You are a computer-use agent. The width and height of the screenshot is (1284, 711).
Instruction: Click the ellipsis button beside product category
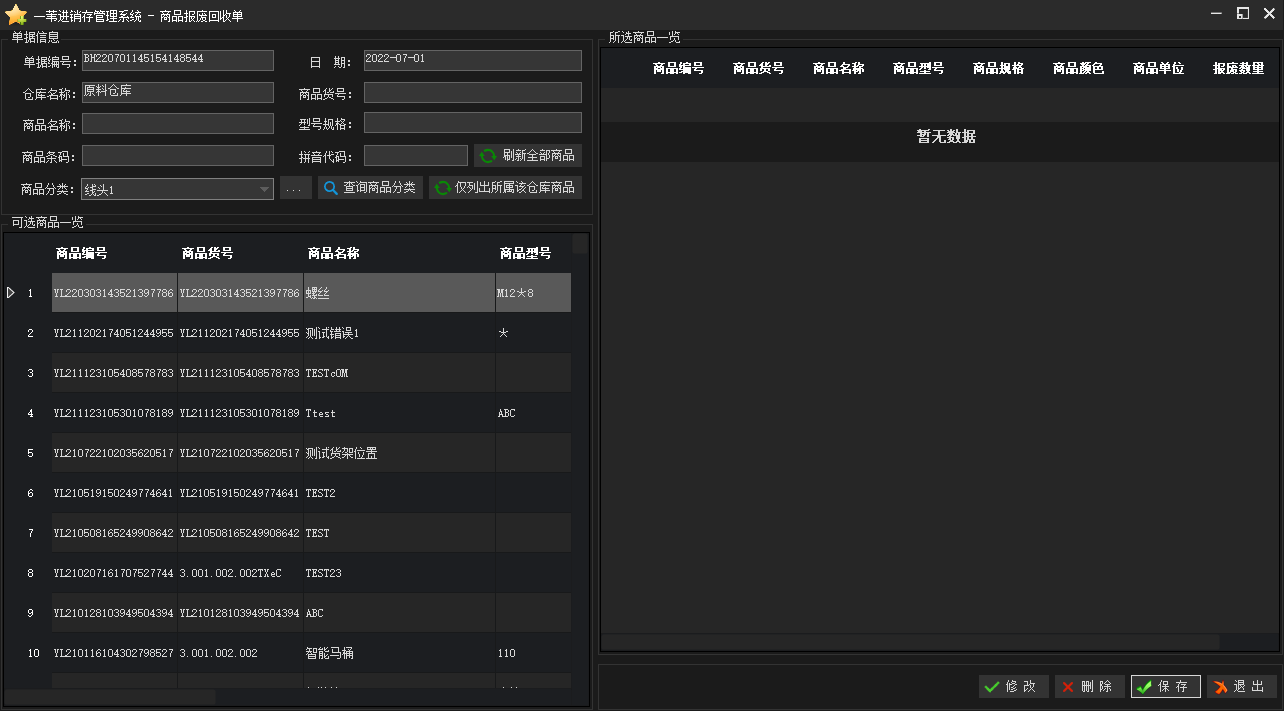(x=295, y=188)
